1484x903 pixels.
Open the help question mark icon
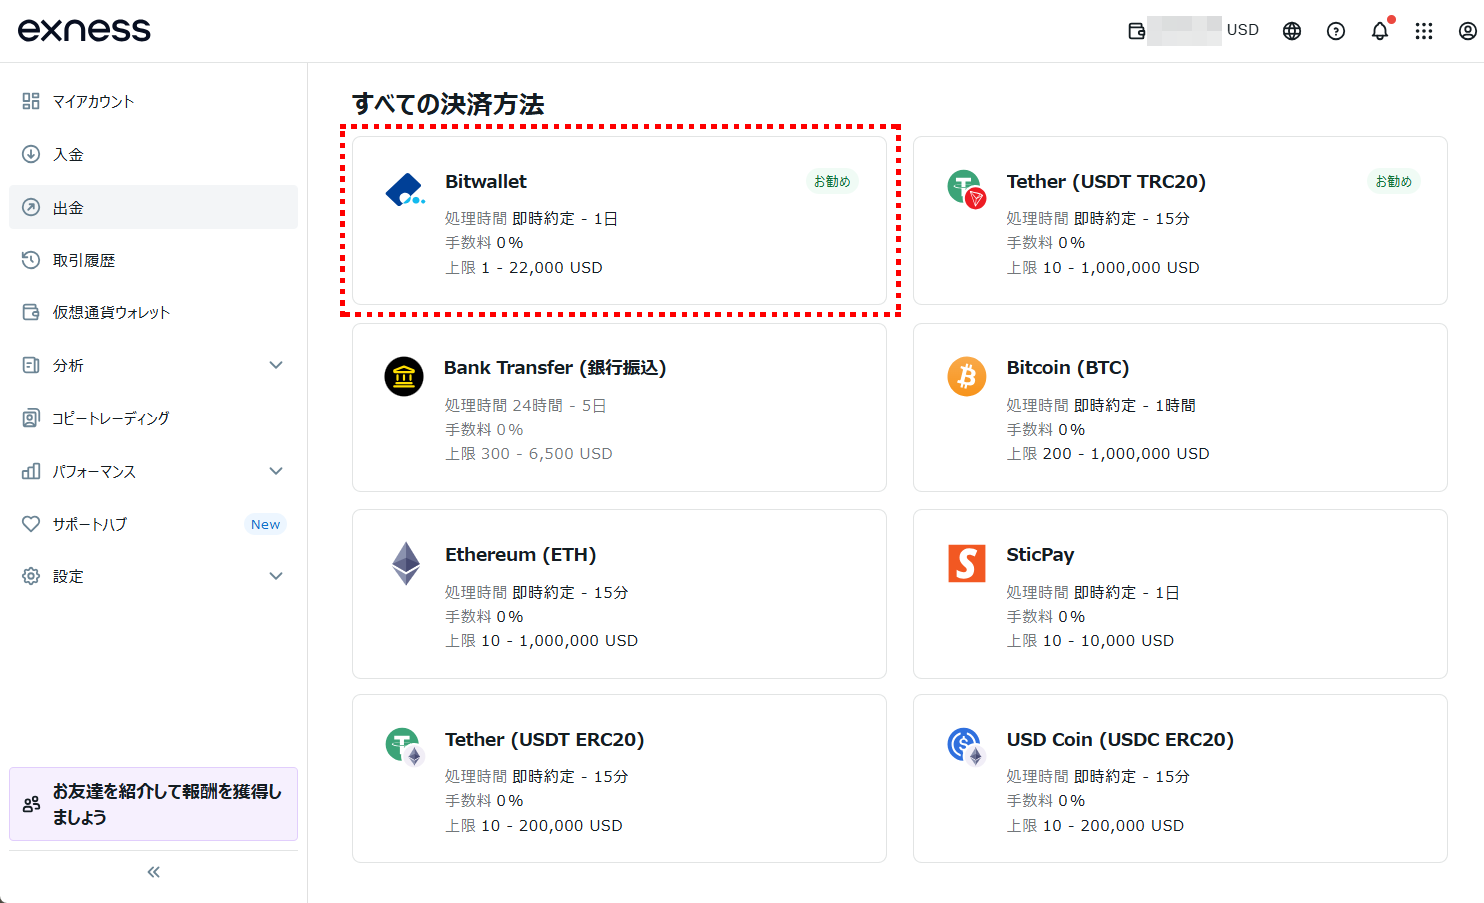click(x=1336, y=31)
